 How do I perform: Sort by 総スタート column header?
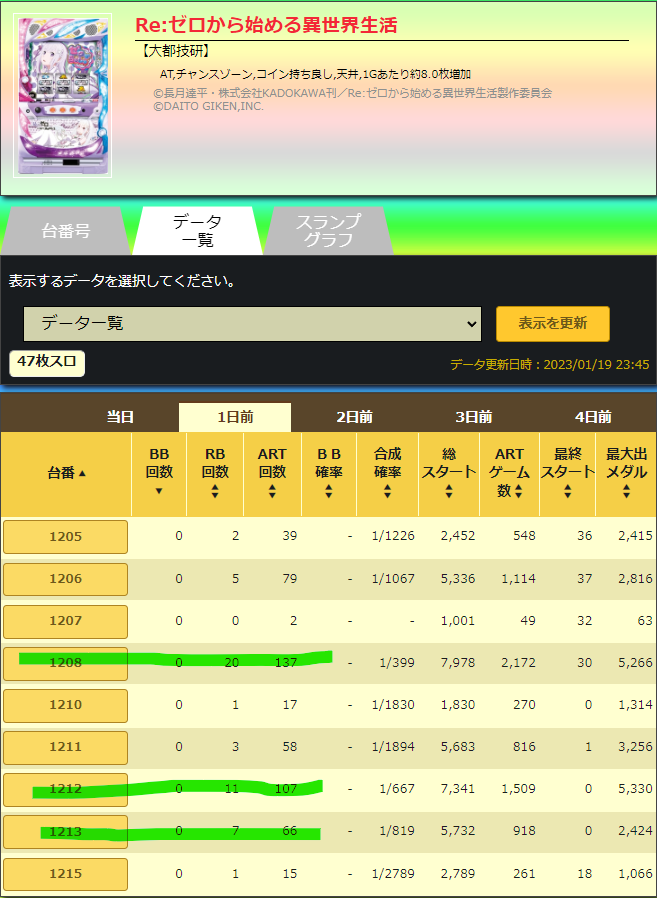coord(449,474)
